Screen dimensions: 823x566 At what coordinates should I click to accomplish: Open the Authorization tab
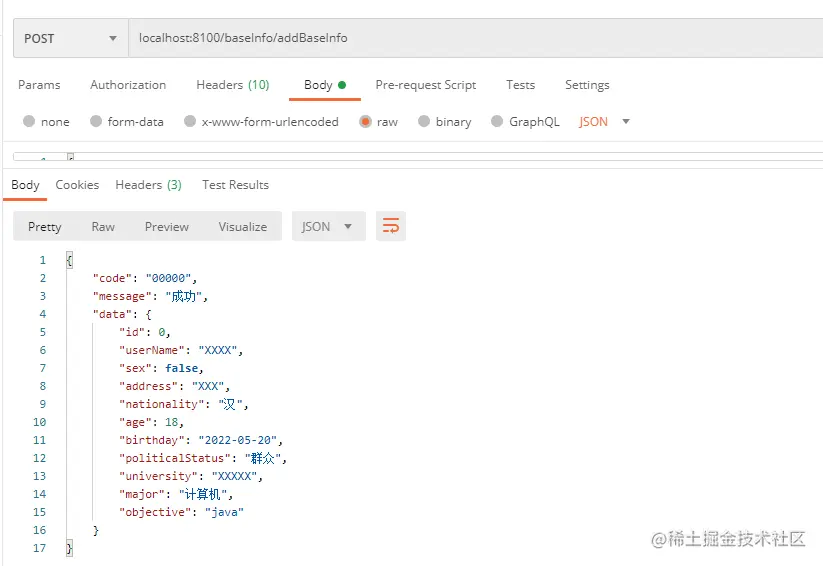pos(128,85)
